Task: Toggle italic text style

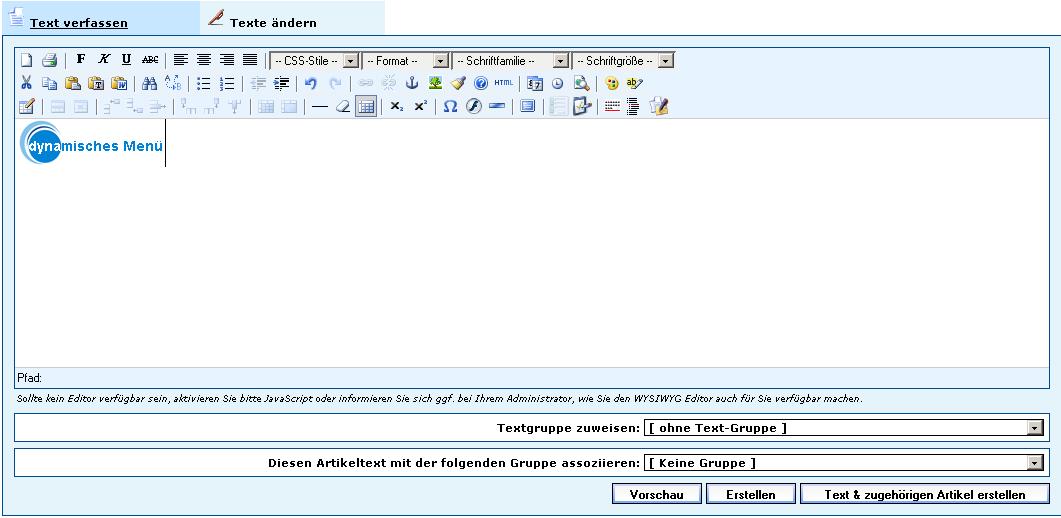Action: pos(104,60)
